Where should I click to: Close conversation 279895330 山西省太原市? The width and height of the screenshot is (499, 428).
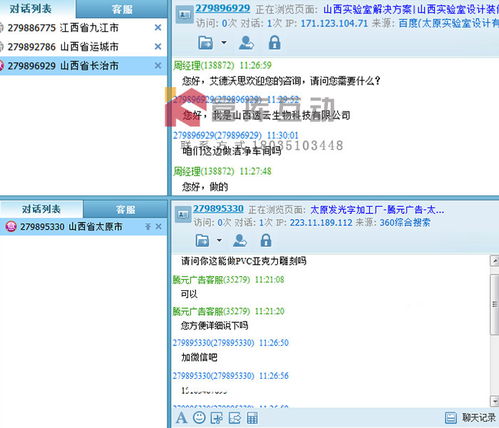159,227
